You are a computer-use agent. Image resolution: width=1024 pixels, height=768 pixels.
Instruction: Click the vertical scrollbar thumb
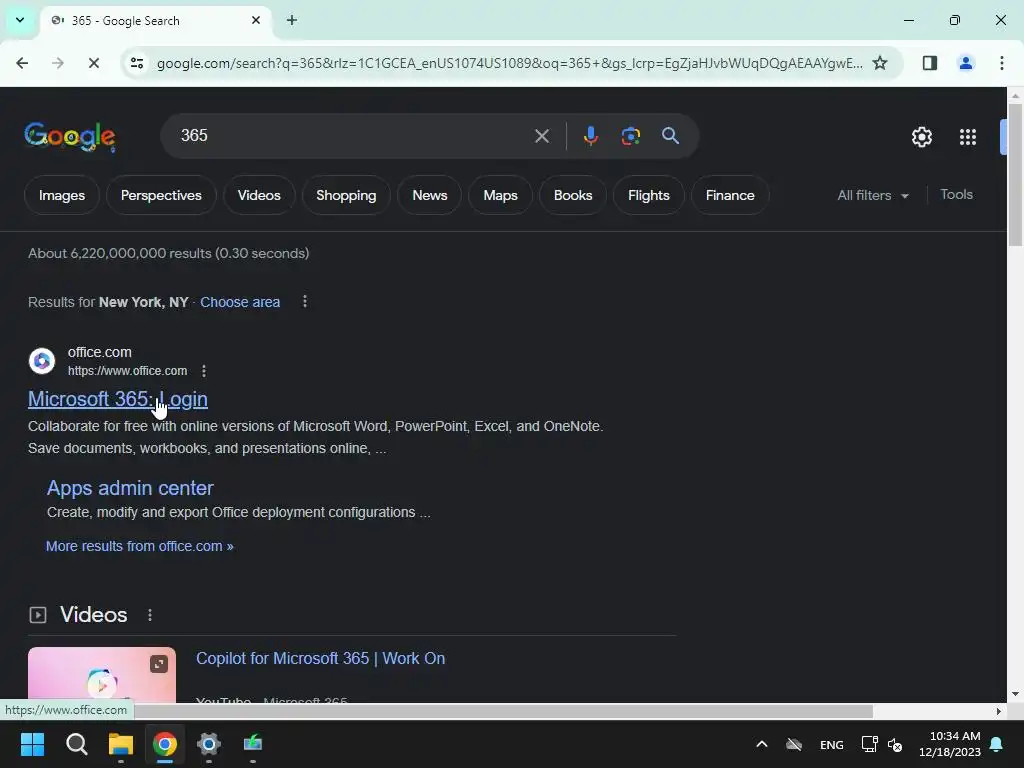[1014, 174]
